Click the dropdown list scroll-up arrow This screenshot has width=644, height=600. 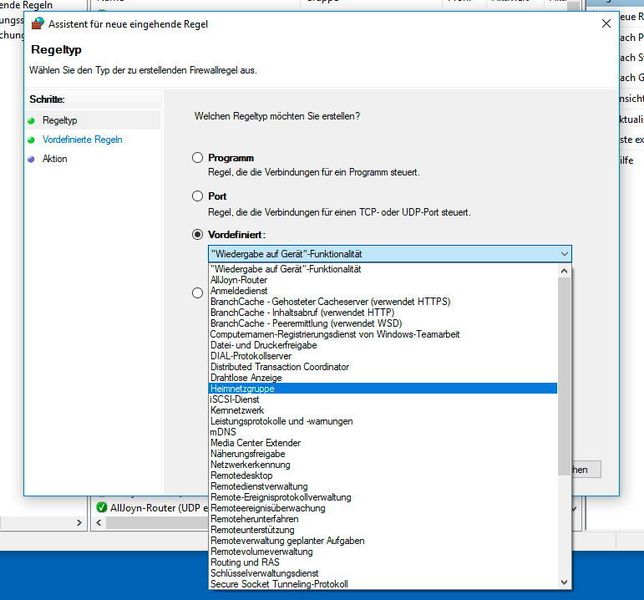click(x=564, y=271)
